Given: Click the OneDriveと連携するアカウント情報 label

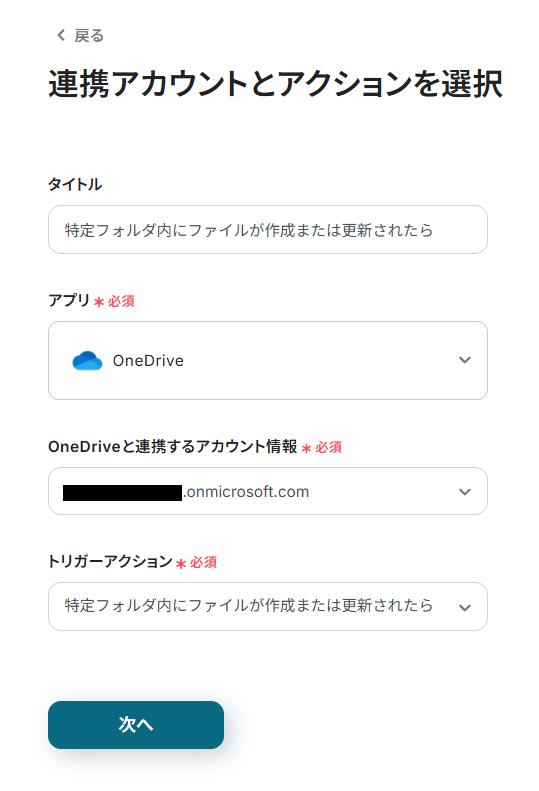Looking at the screenshot, I should point(173,446).
